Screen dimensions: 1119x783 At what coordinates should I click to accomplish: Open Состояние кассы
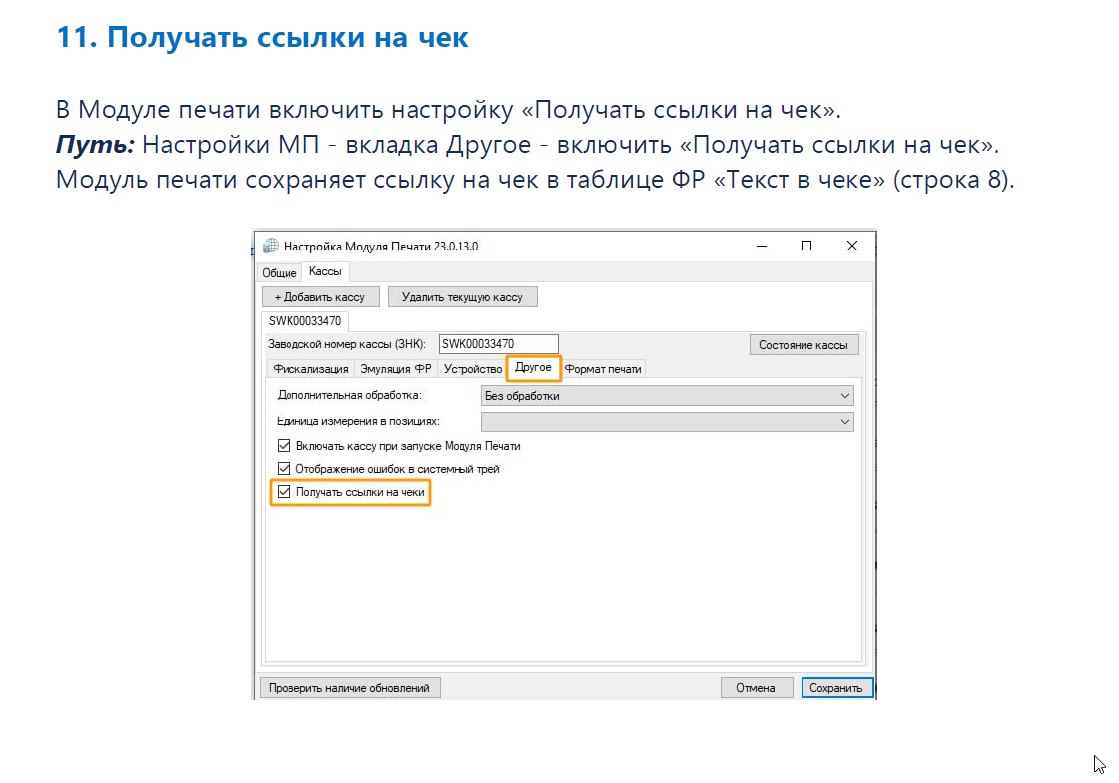[x=804, y=345]
